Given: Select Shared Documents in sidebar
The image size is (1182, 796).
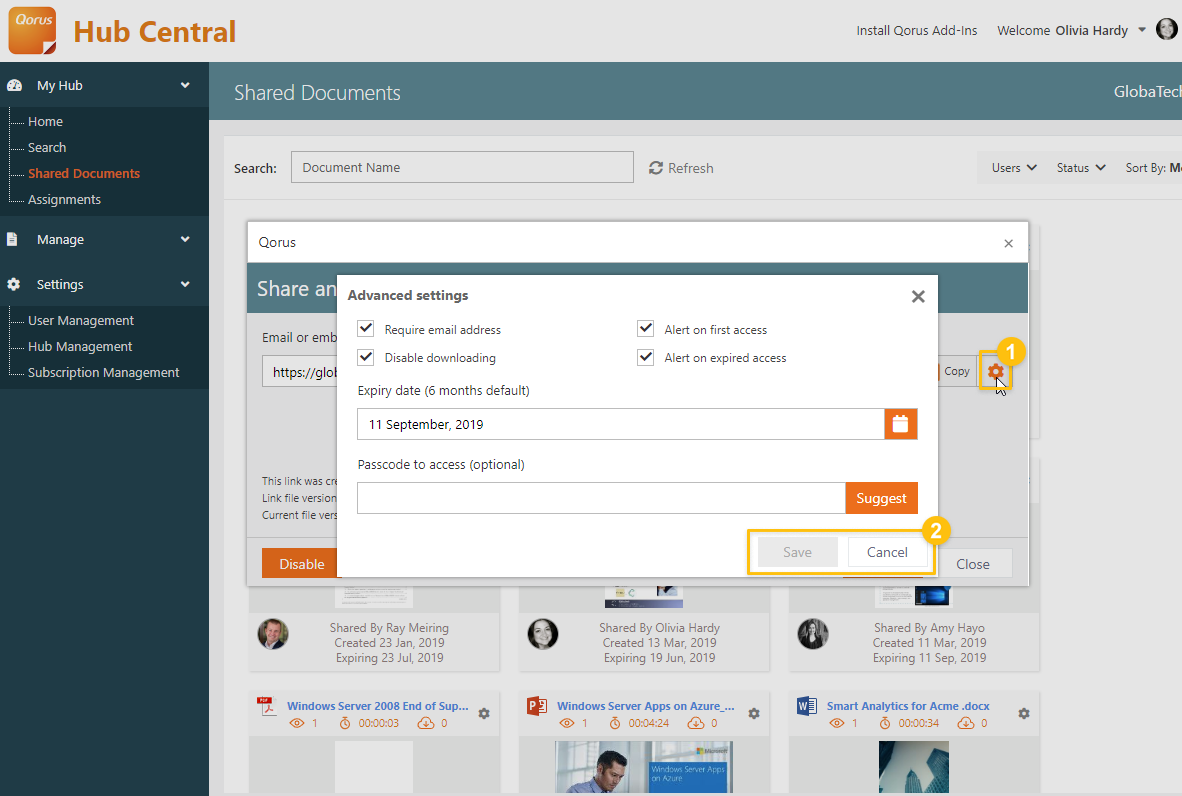Looking at the screenshot, I should 84,173.
